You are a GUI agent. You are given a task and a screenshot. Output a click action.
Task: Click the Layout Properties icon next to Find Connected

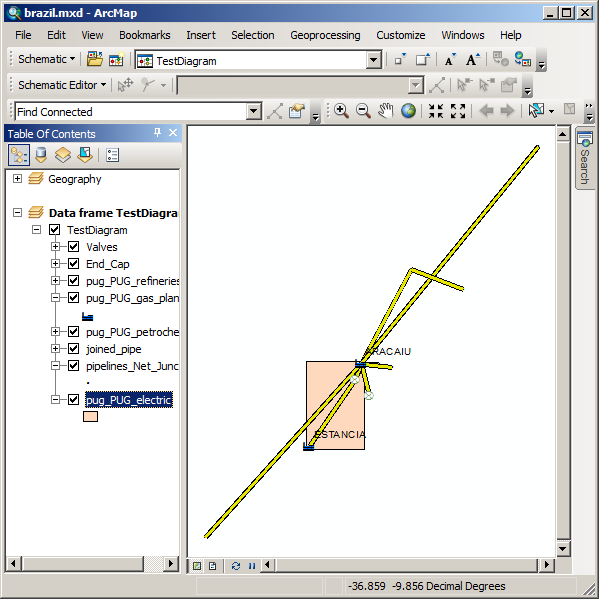coord(297,111)
